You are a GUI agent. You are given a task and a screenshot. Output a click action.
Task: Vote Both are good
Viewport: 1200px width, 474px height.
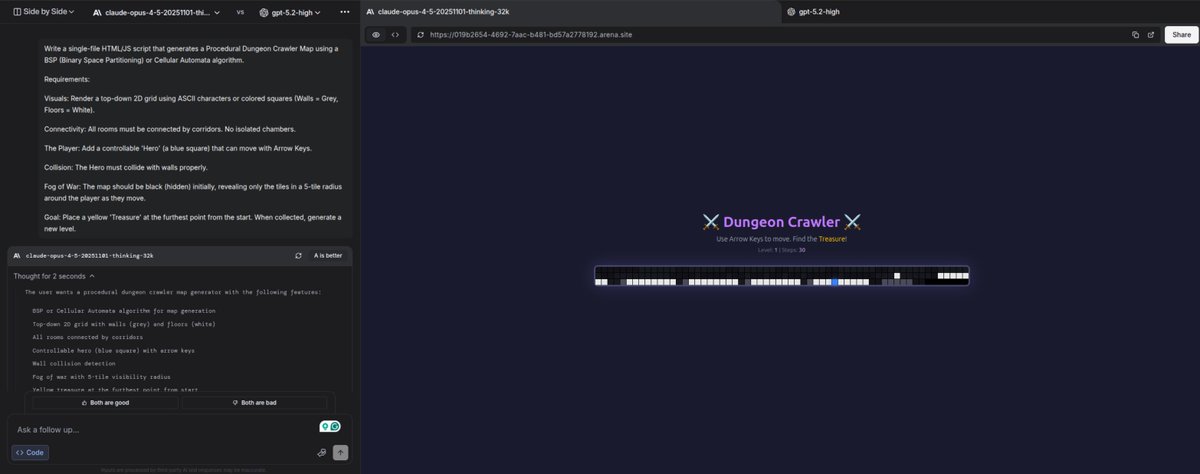click(x=105, y=402)
